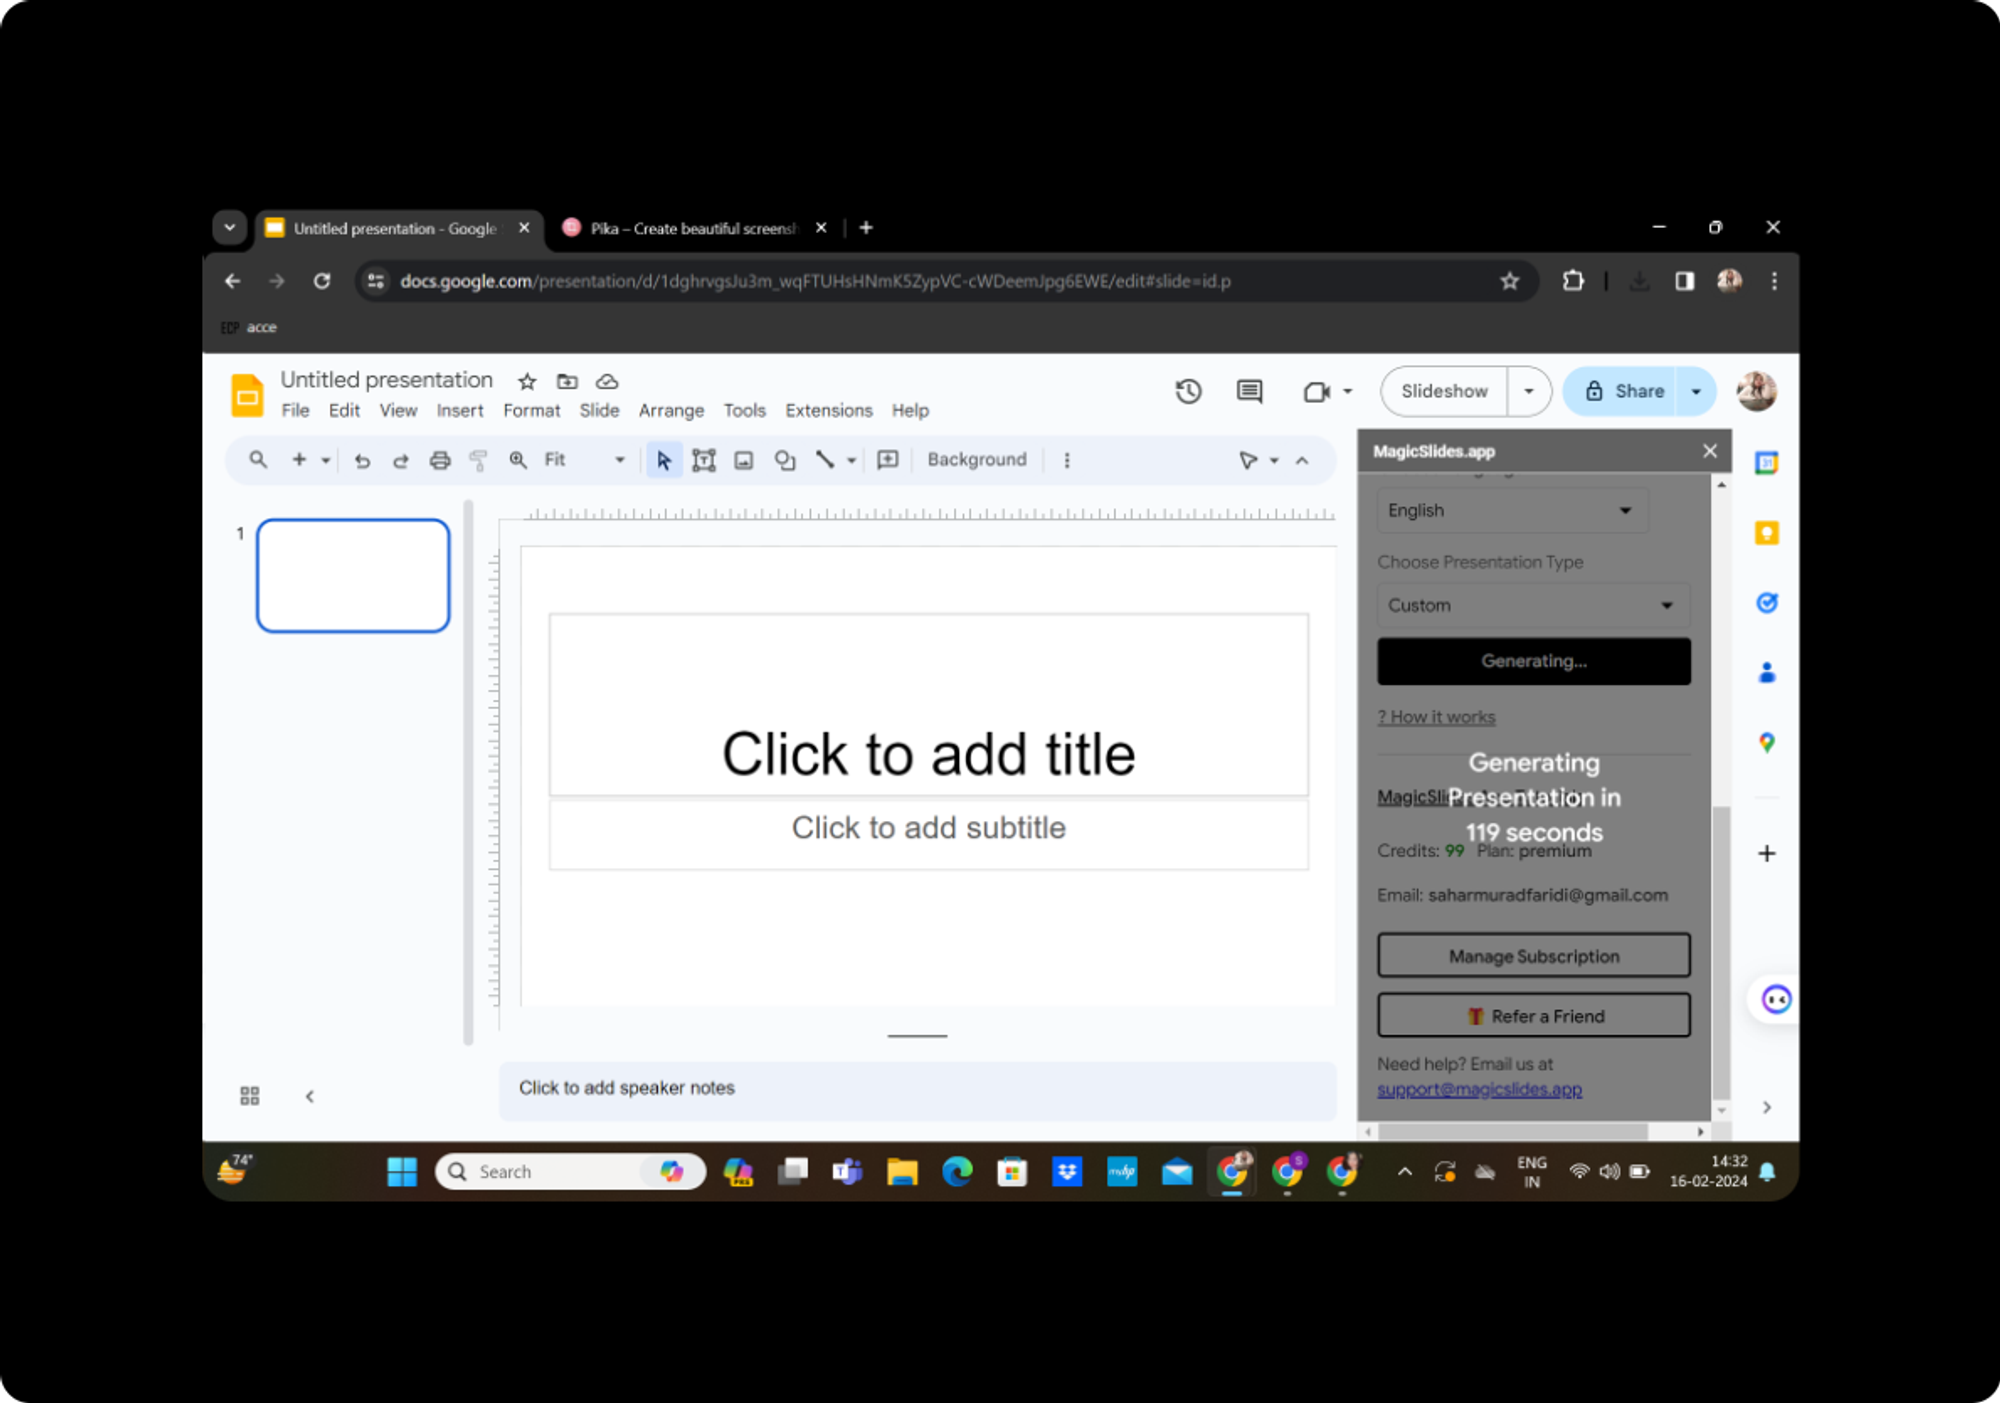The image size is (2000, 1403).
Task: Click the support@magicslides.app link
Action: [1477, 1088]
